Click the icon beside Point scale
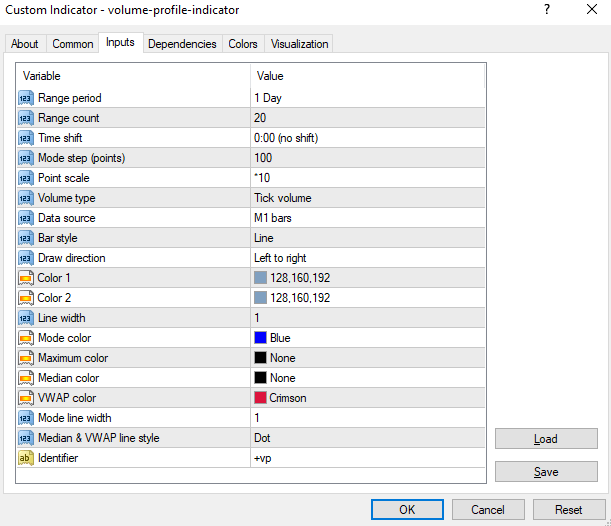Viewport: 611px width, 526px height. [x=26, y=178]
